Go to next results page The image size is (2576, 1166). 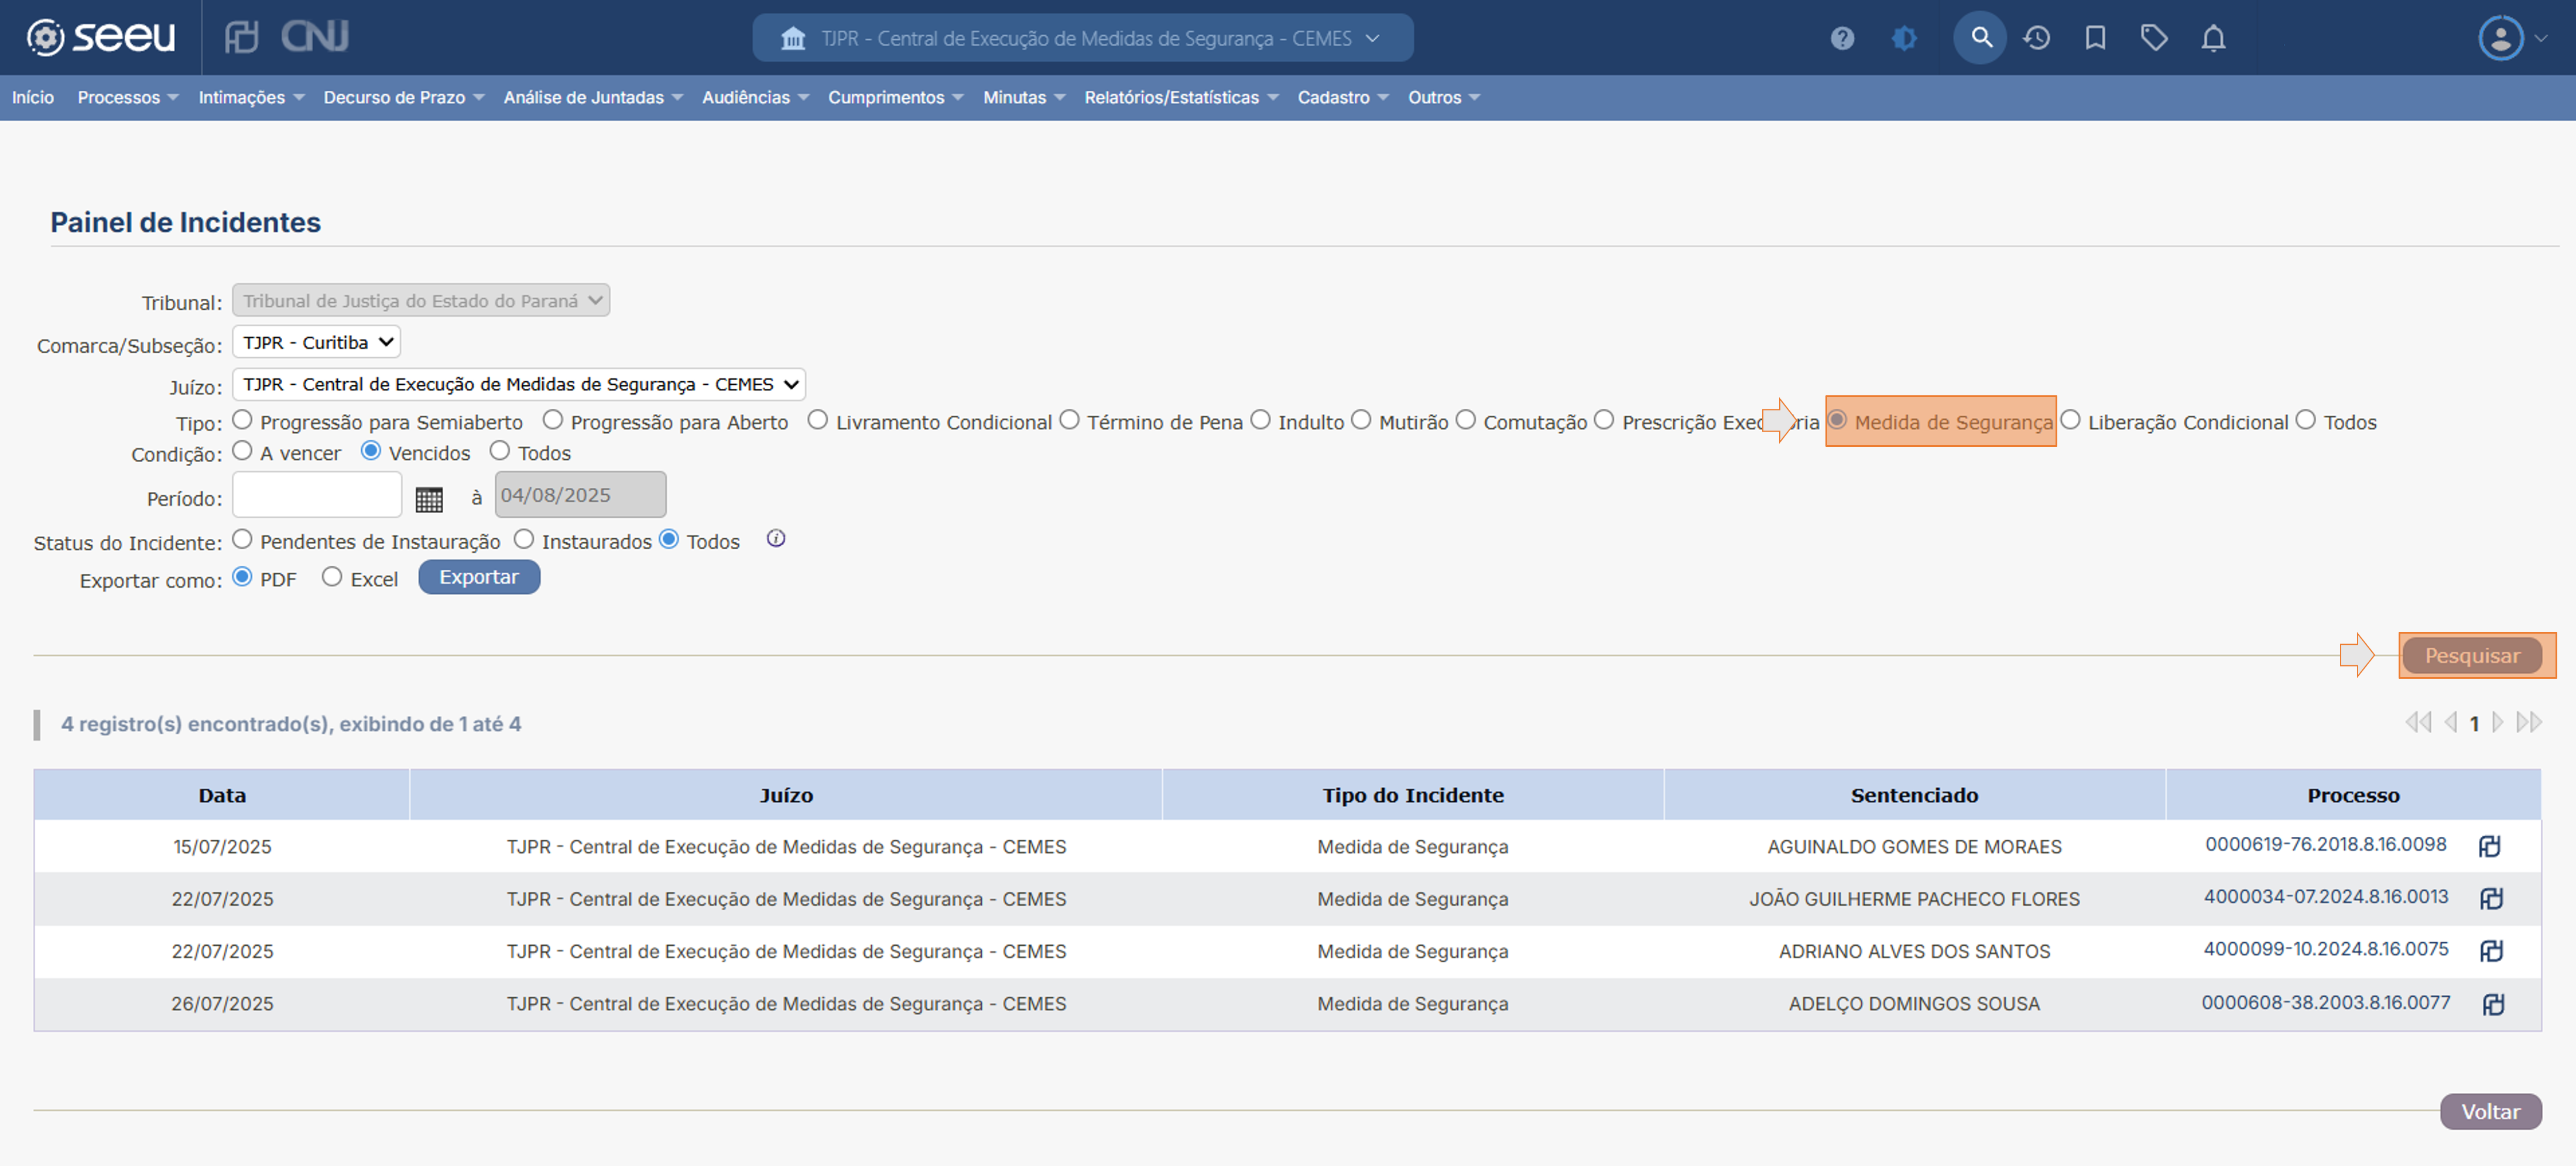coord(2498,722)
